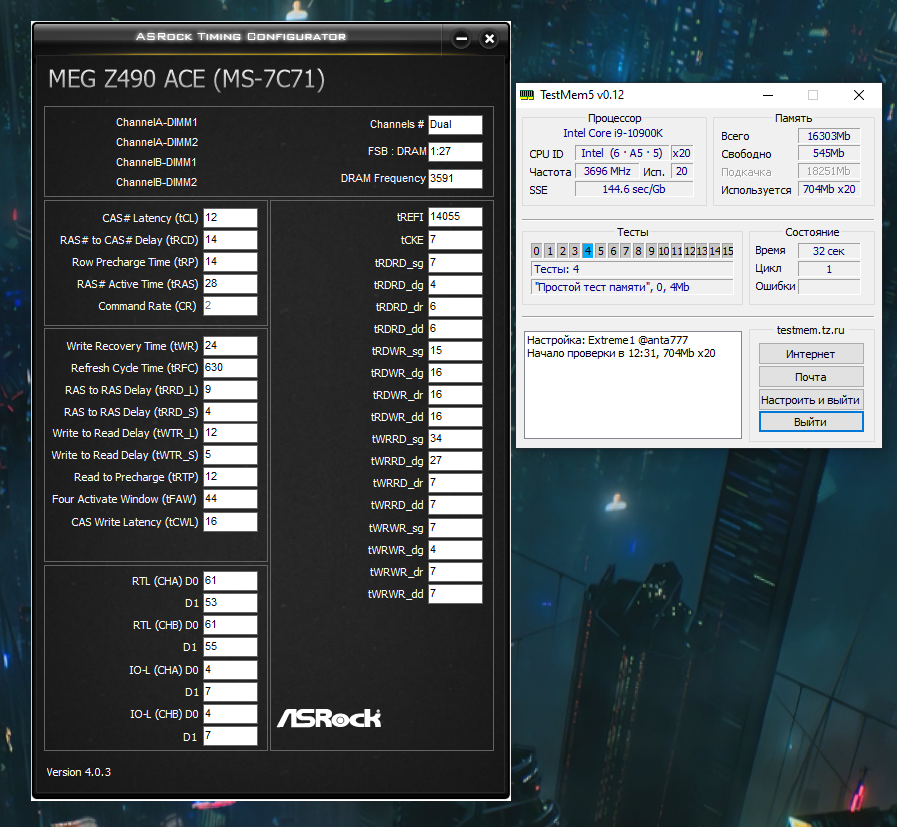The height and width of the screenshot is (827, 897).
Task: Click the tWRWR_dd value field
Action: pyautogui.click(x=455, y=594)
